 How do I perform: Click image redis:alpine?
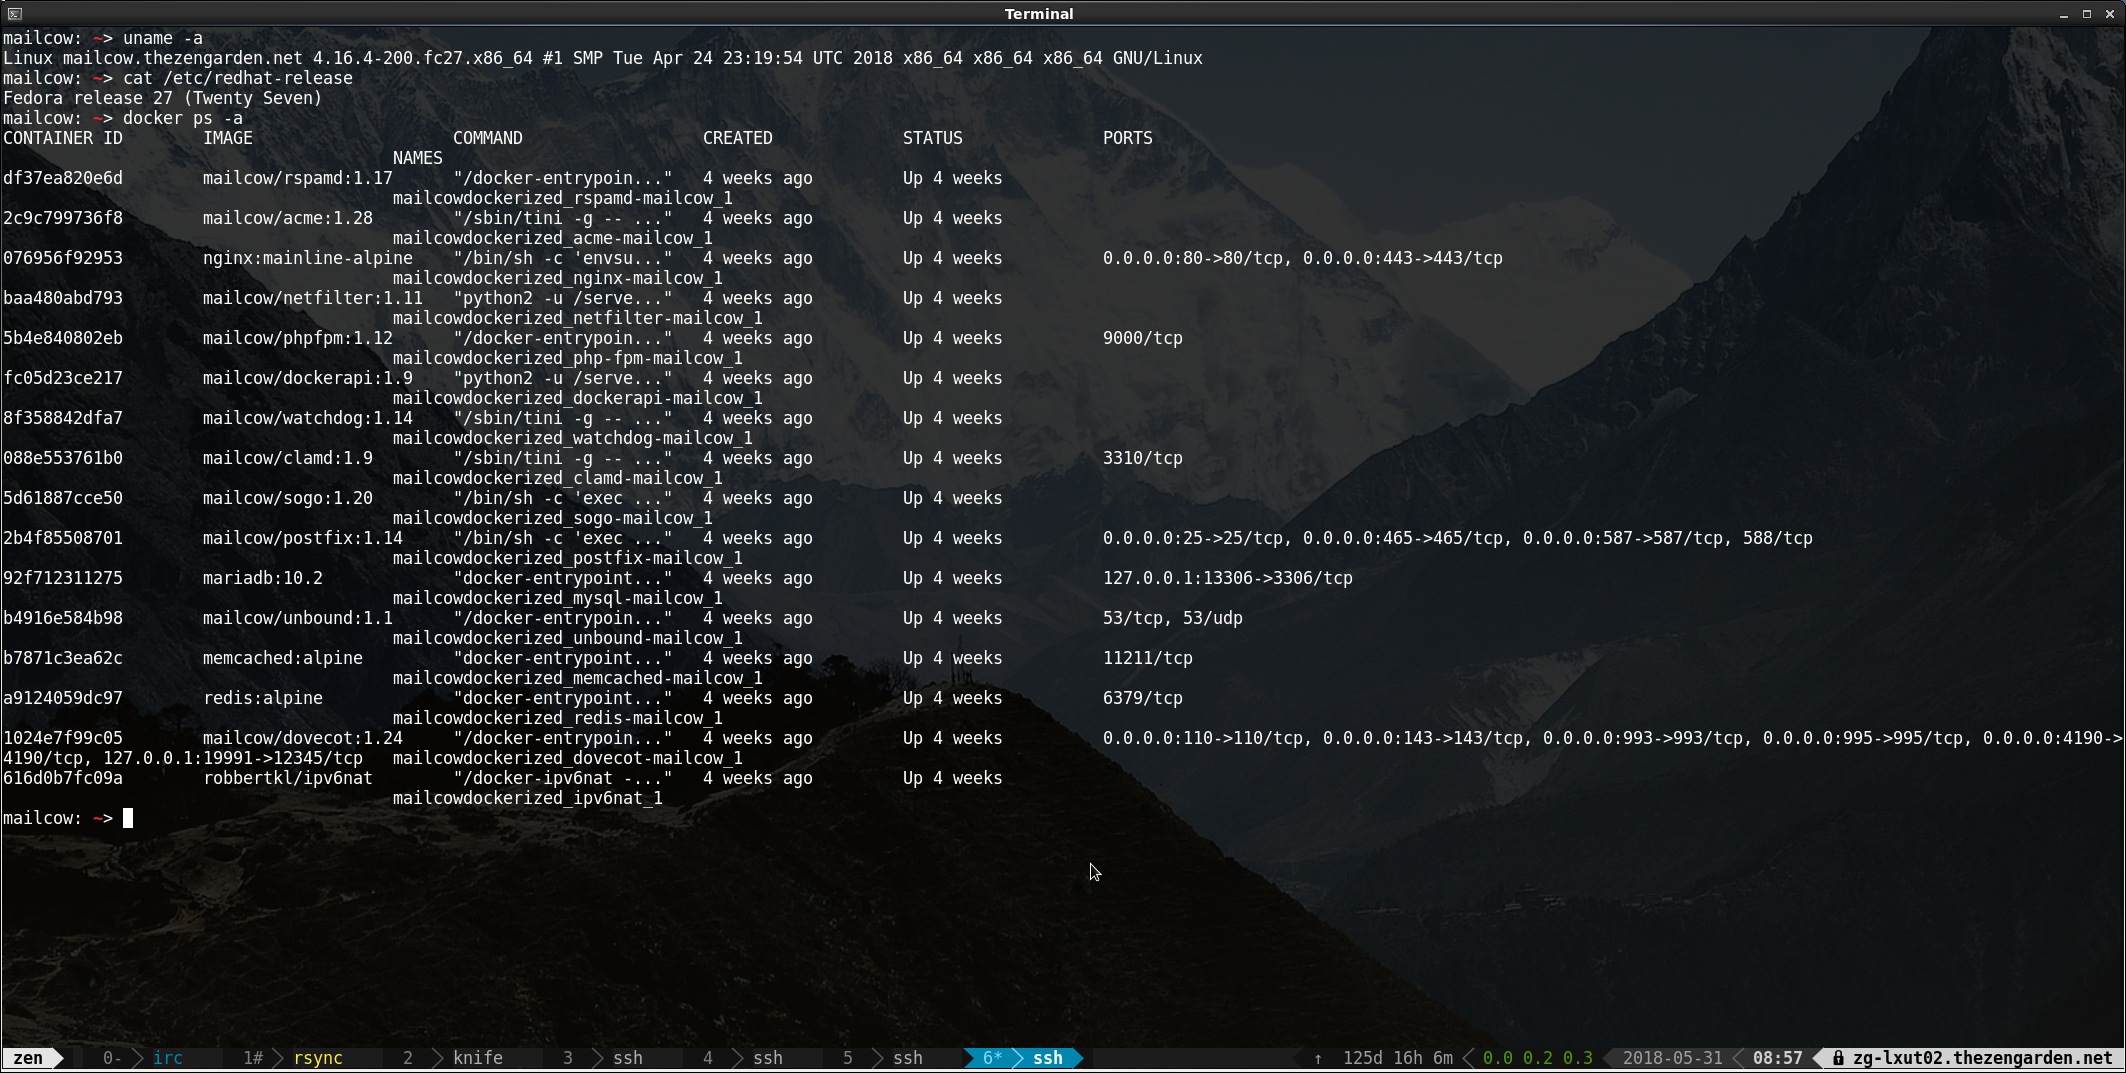click(263, 698)
